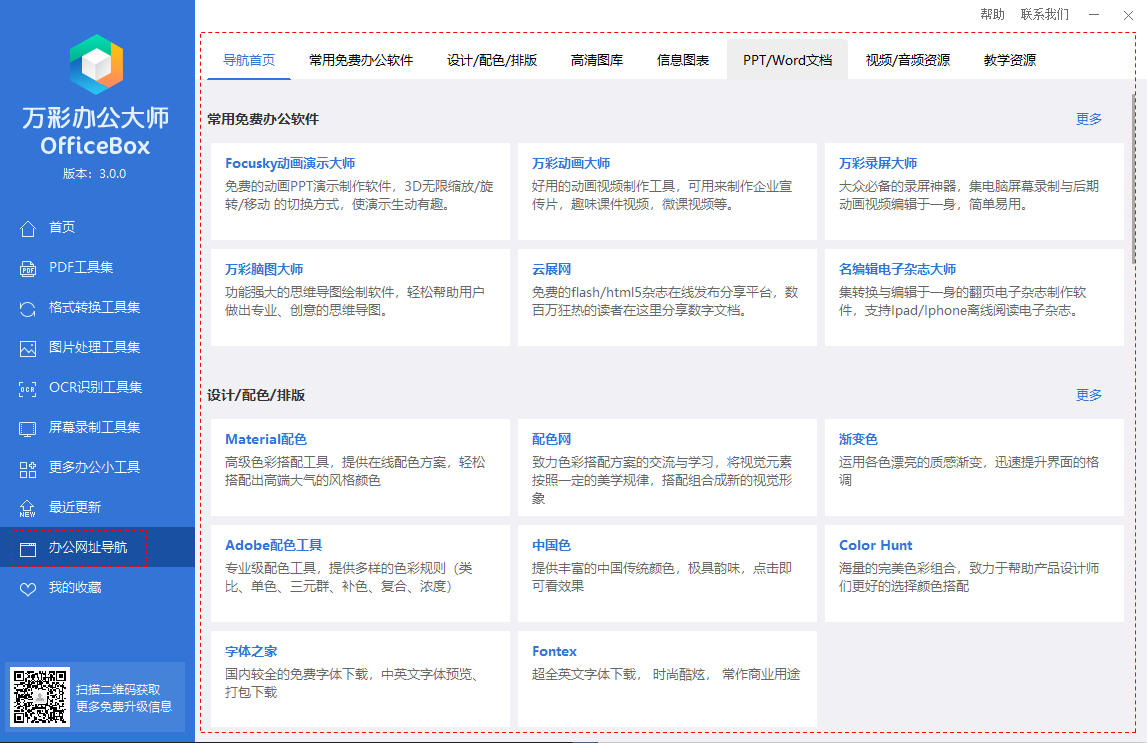Click the 联系我们 link at top
Viewport: 1147px width, 743px height.
click(1044, 14)
